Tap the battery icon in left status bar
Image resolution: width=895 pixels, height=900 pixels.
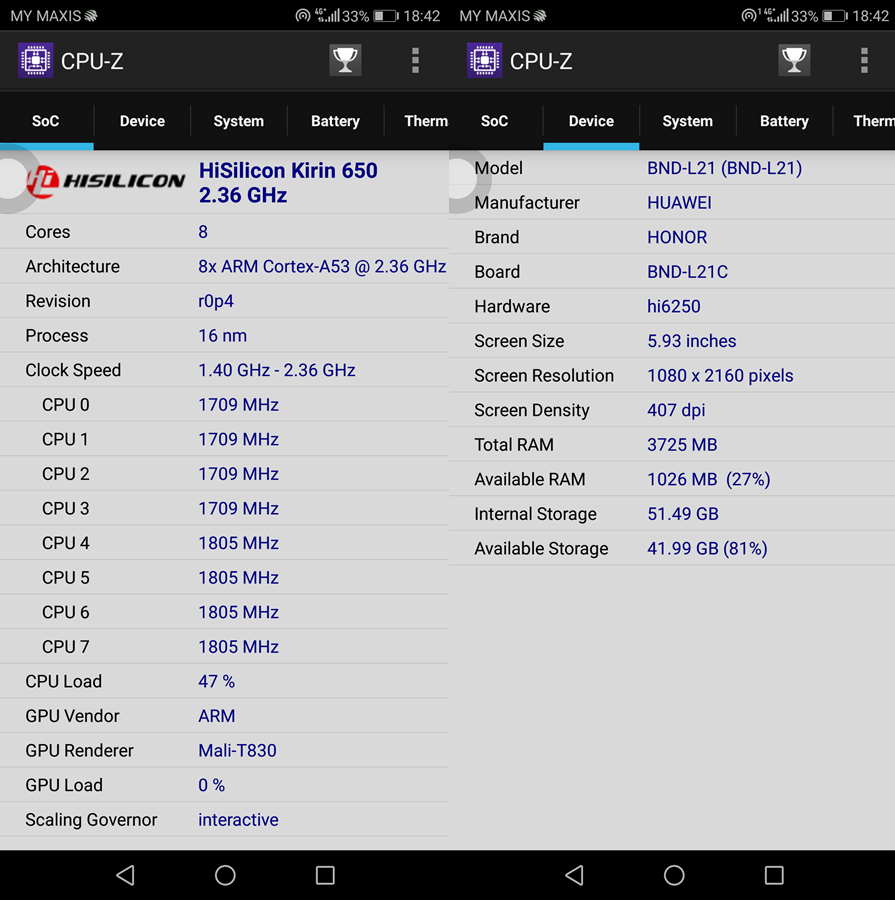coord(386,16)
